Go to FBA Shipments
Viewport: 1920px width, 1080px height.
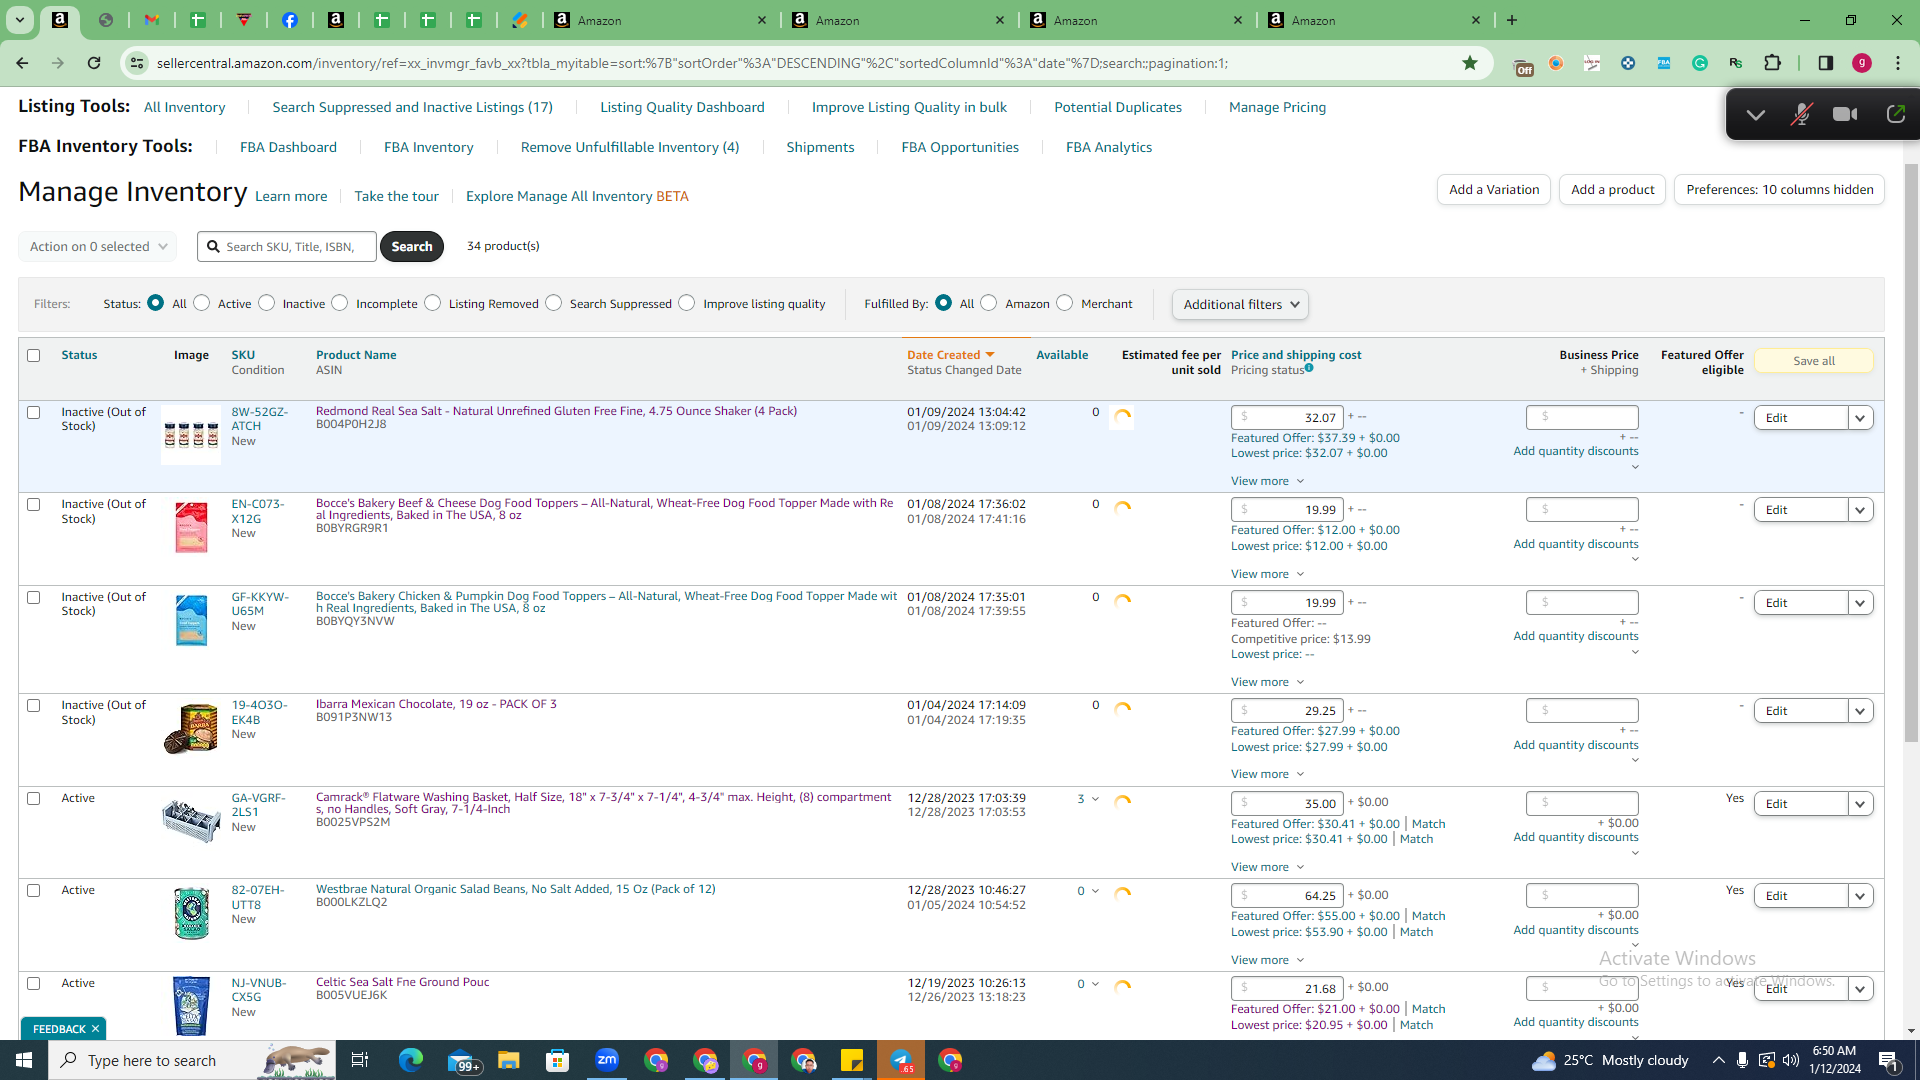(820, 147)
